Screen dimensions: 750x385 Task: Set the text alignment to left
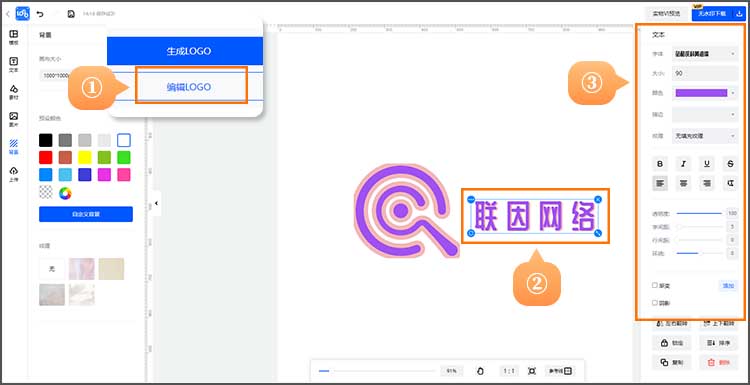point(660,183)
